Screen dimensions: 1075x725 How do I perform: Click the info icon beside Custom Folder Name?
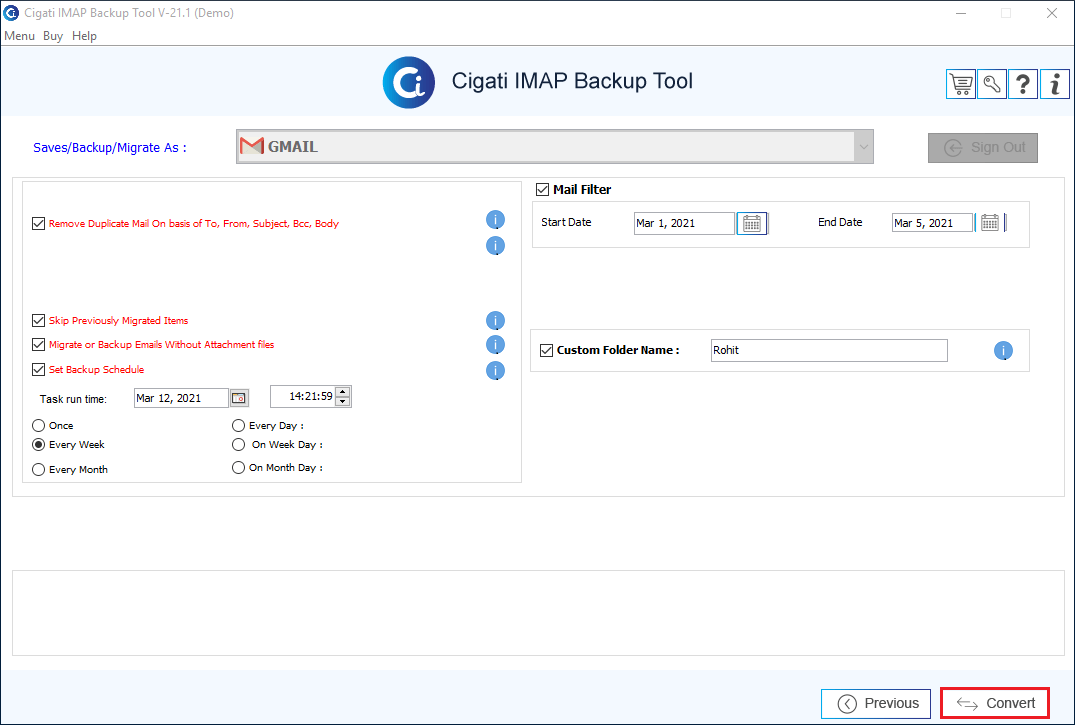coord(1003,350)
